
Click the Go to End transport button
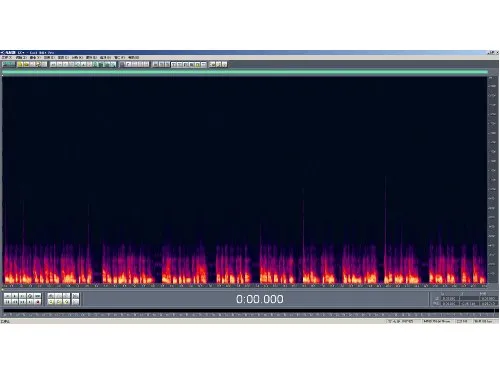tap(30, 302)
